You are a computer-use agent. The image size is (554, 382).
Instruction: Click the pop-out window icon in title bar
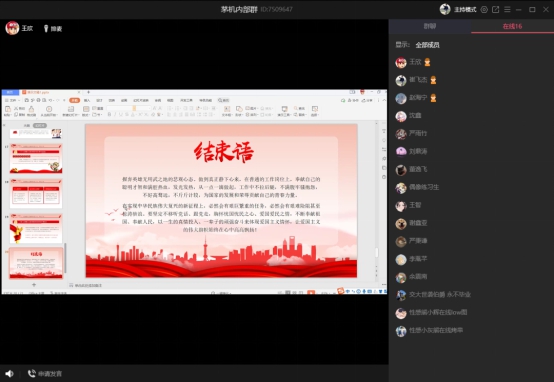point(496,10)
